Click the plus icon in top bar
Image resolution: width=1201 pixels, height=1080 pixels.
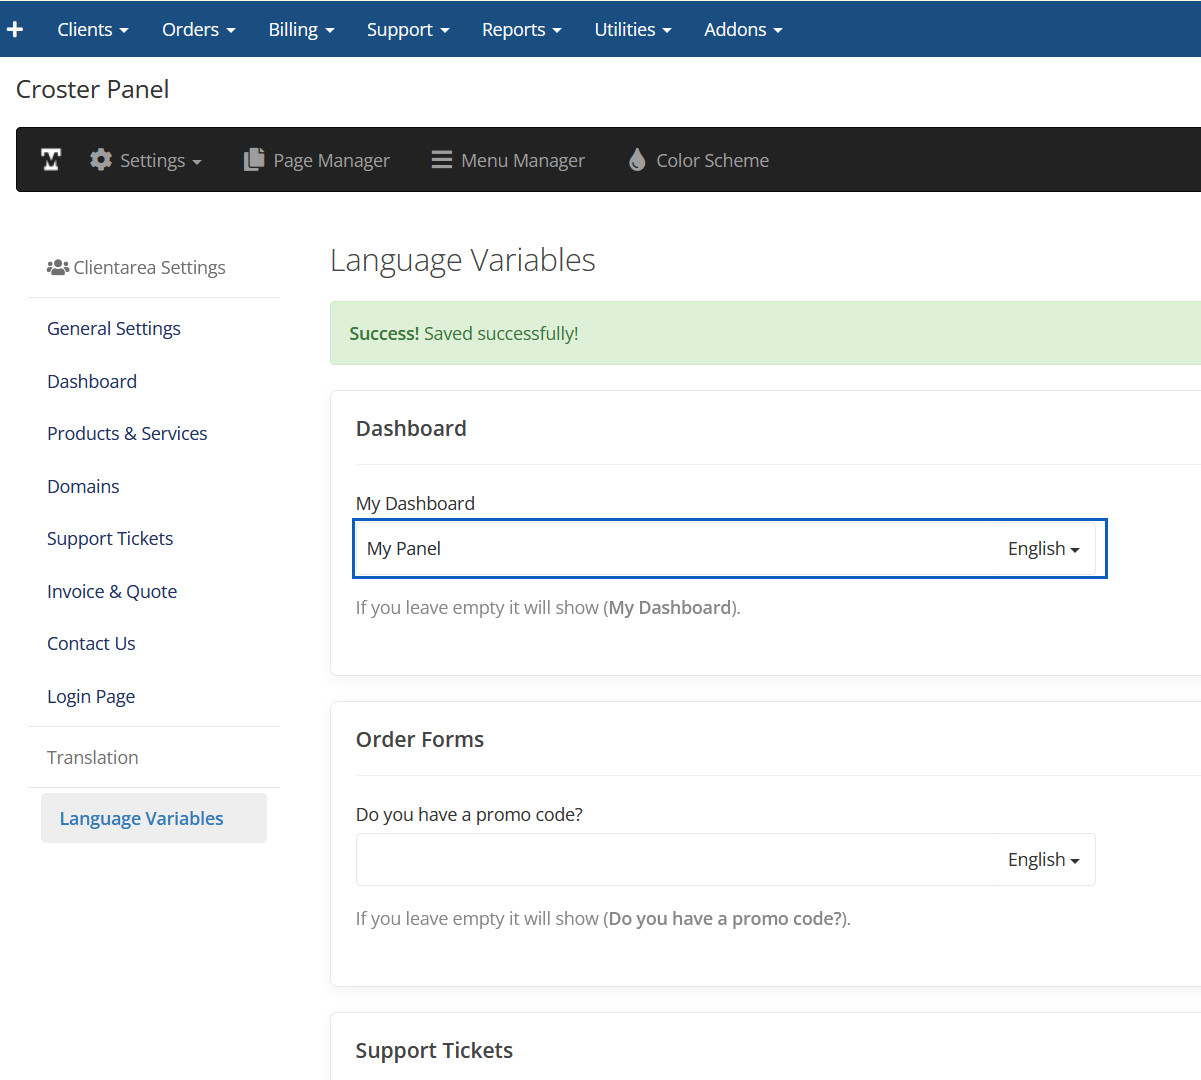click(15, 29)
